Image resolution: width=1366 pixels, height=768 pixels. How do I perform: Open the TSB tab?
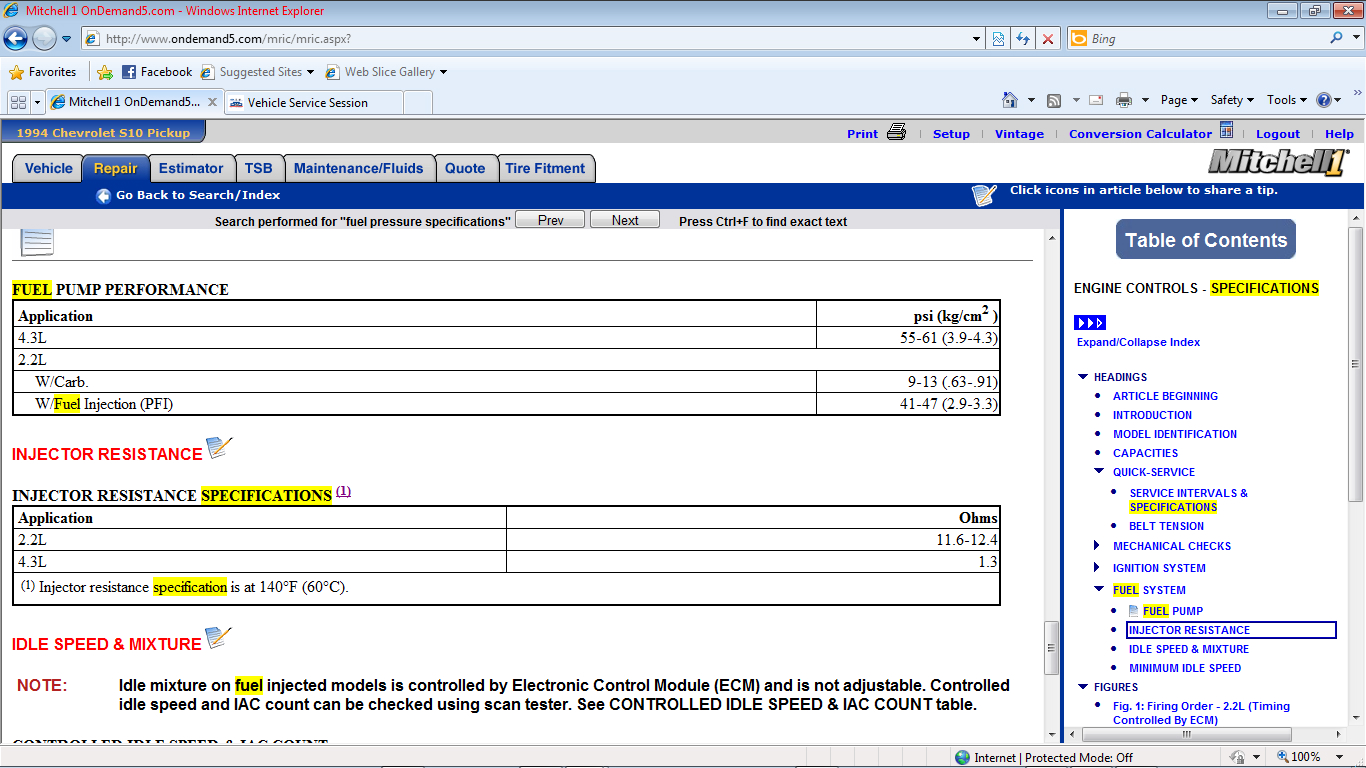click(x=259, y=169)
